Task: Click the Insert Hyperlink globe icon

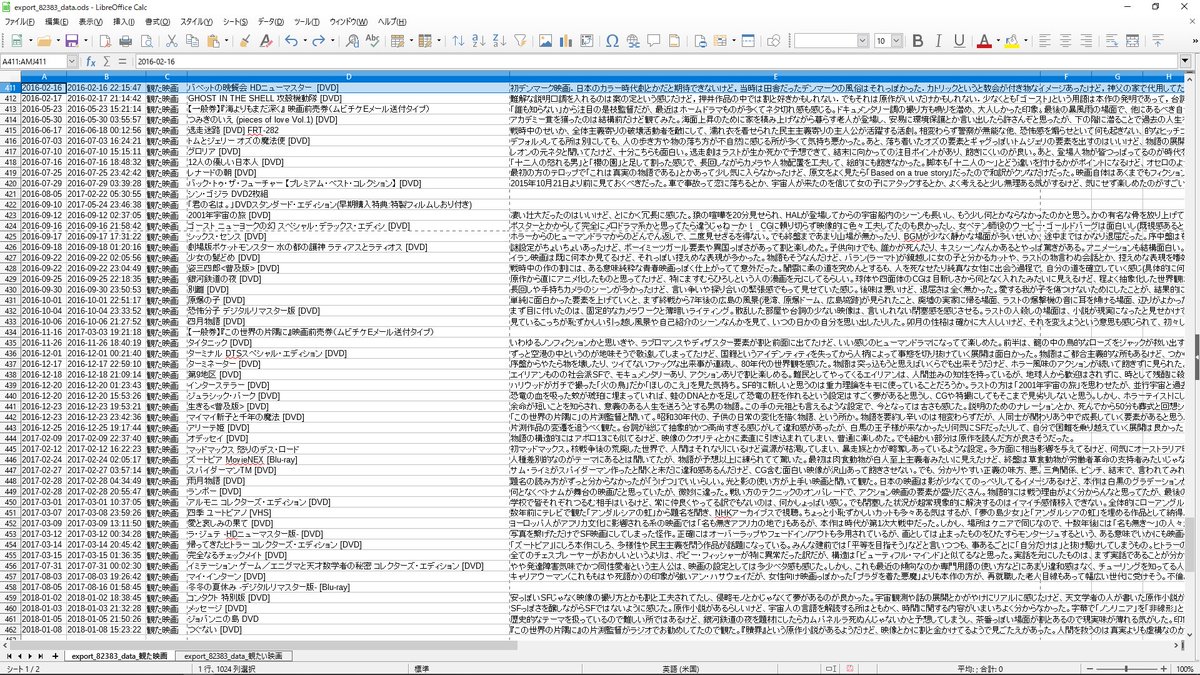Action: click(633, 41)
